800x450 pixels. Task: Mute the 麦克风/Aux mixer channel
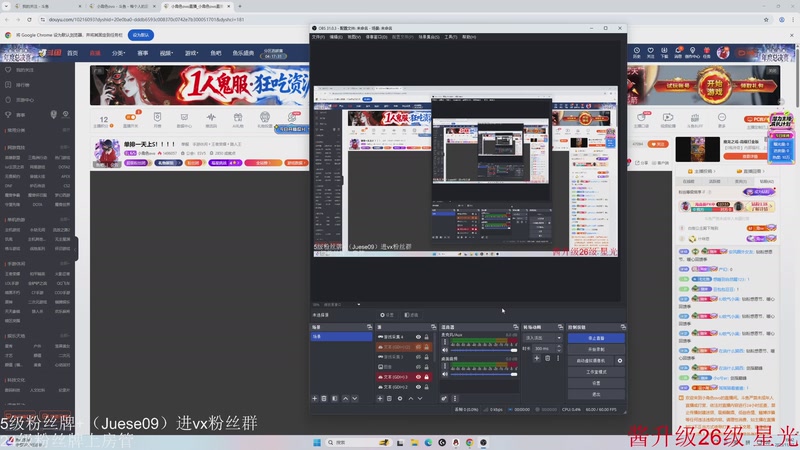pyautogui.click(x=445, y=350)
